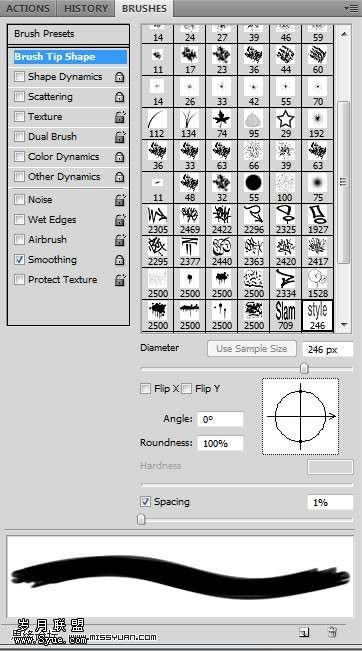Screen dimensions: 362x651
Task: Switch to the History tab
Action: 86,8
